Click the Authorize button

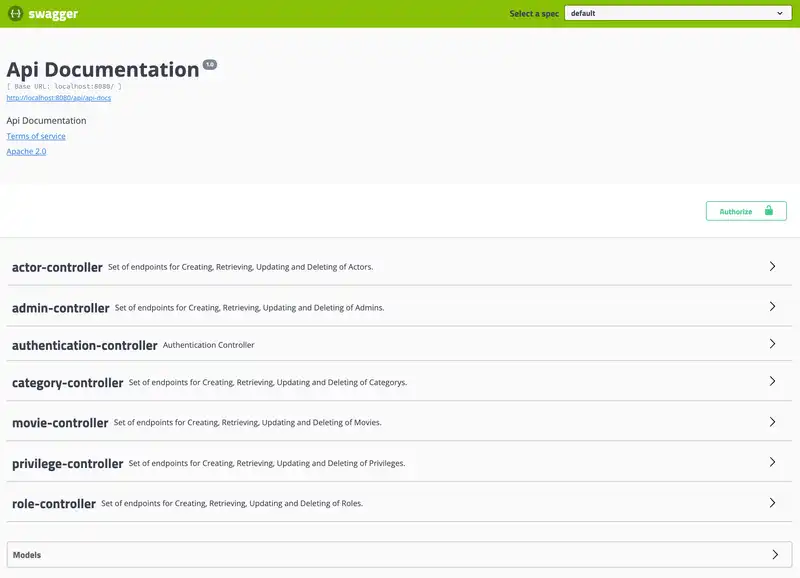745,211
